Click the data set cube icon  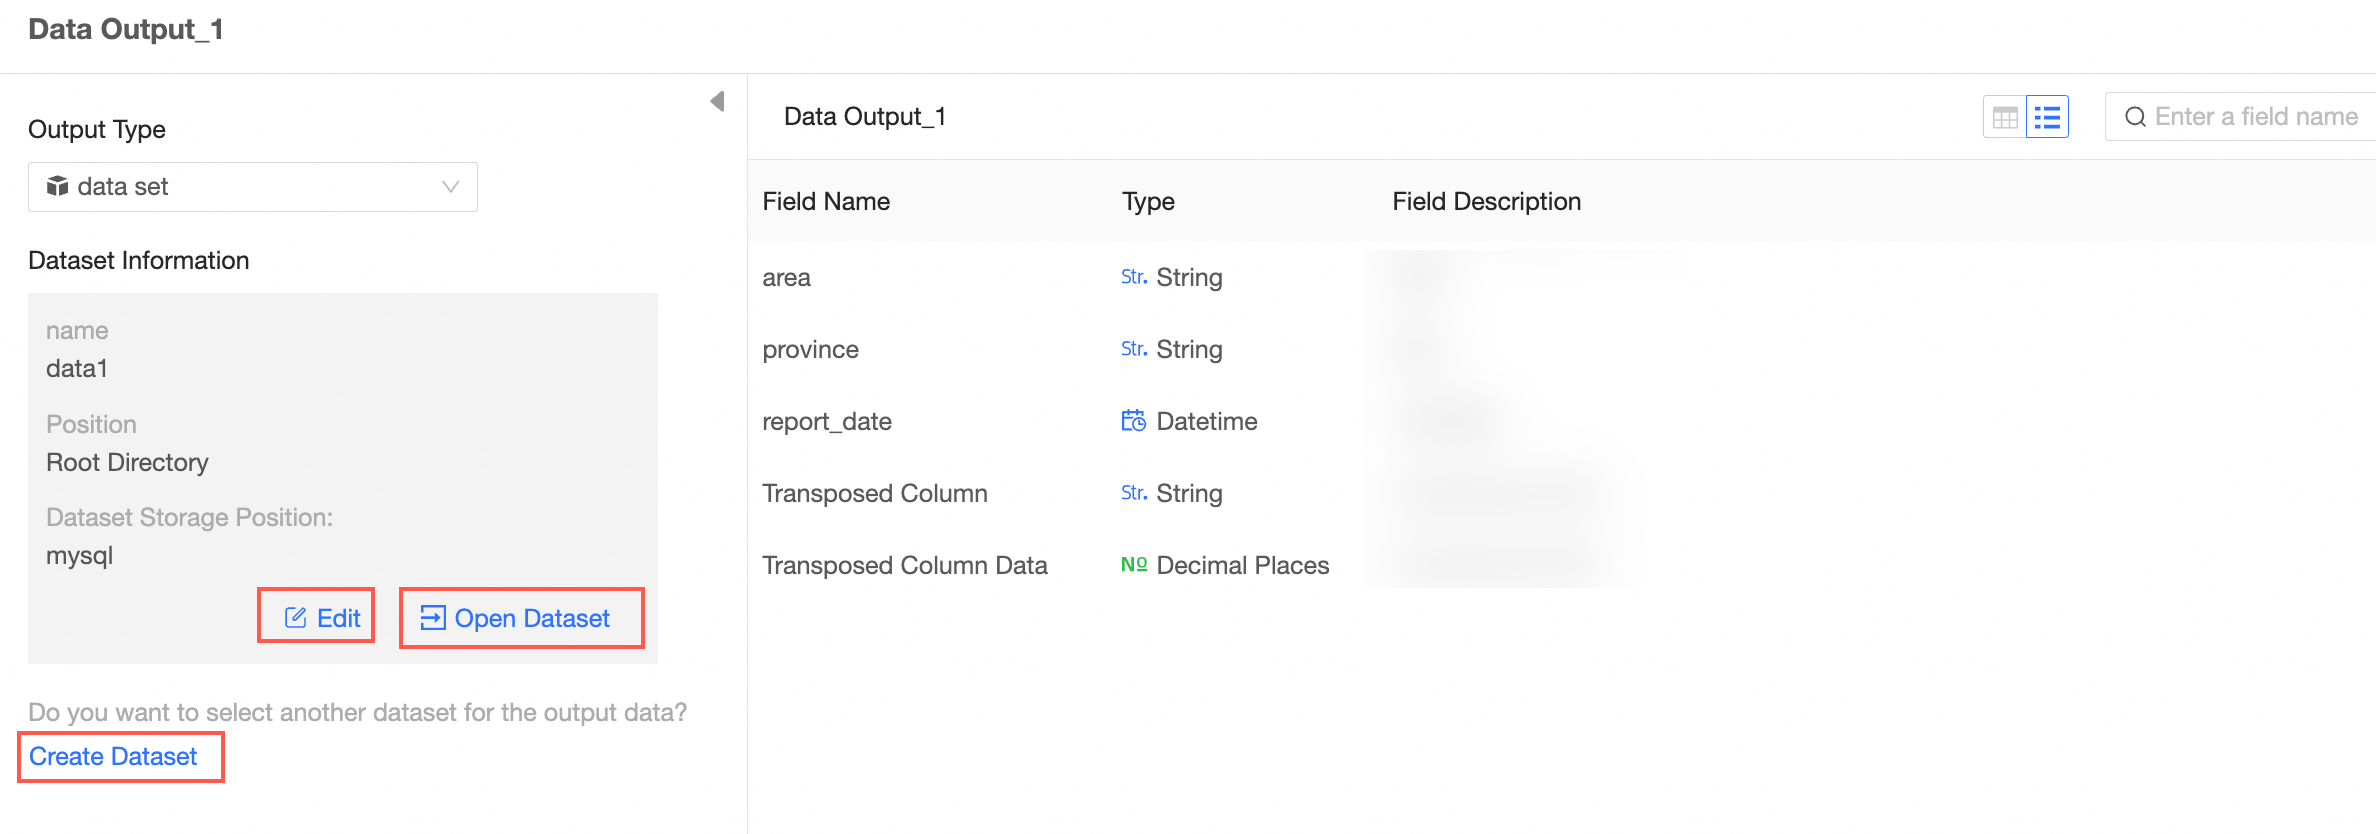(58, 187)
